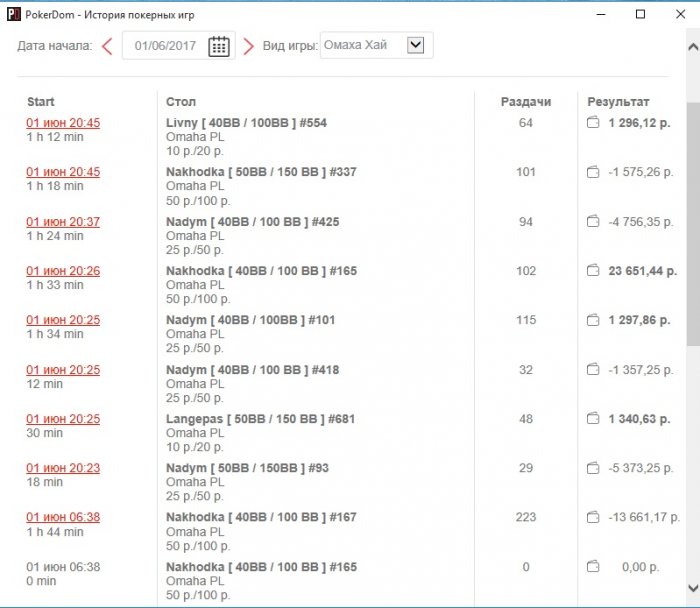Click the date field 01/06/2017
The height and width of the screenshot is (608, 700).
[166, 46]
